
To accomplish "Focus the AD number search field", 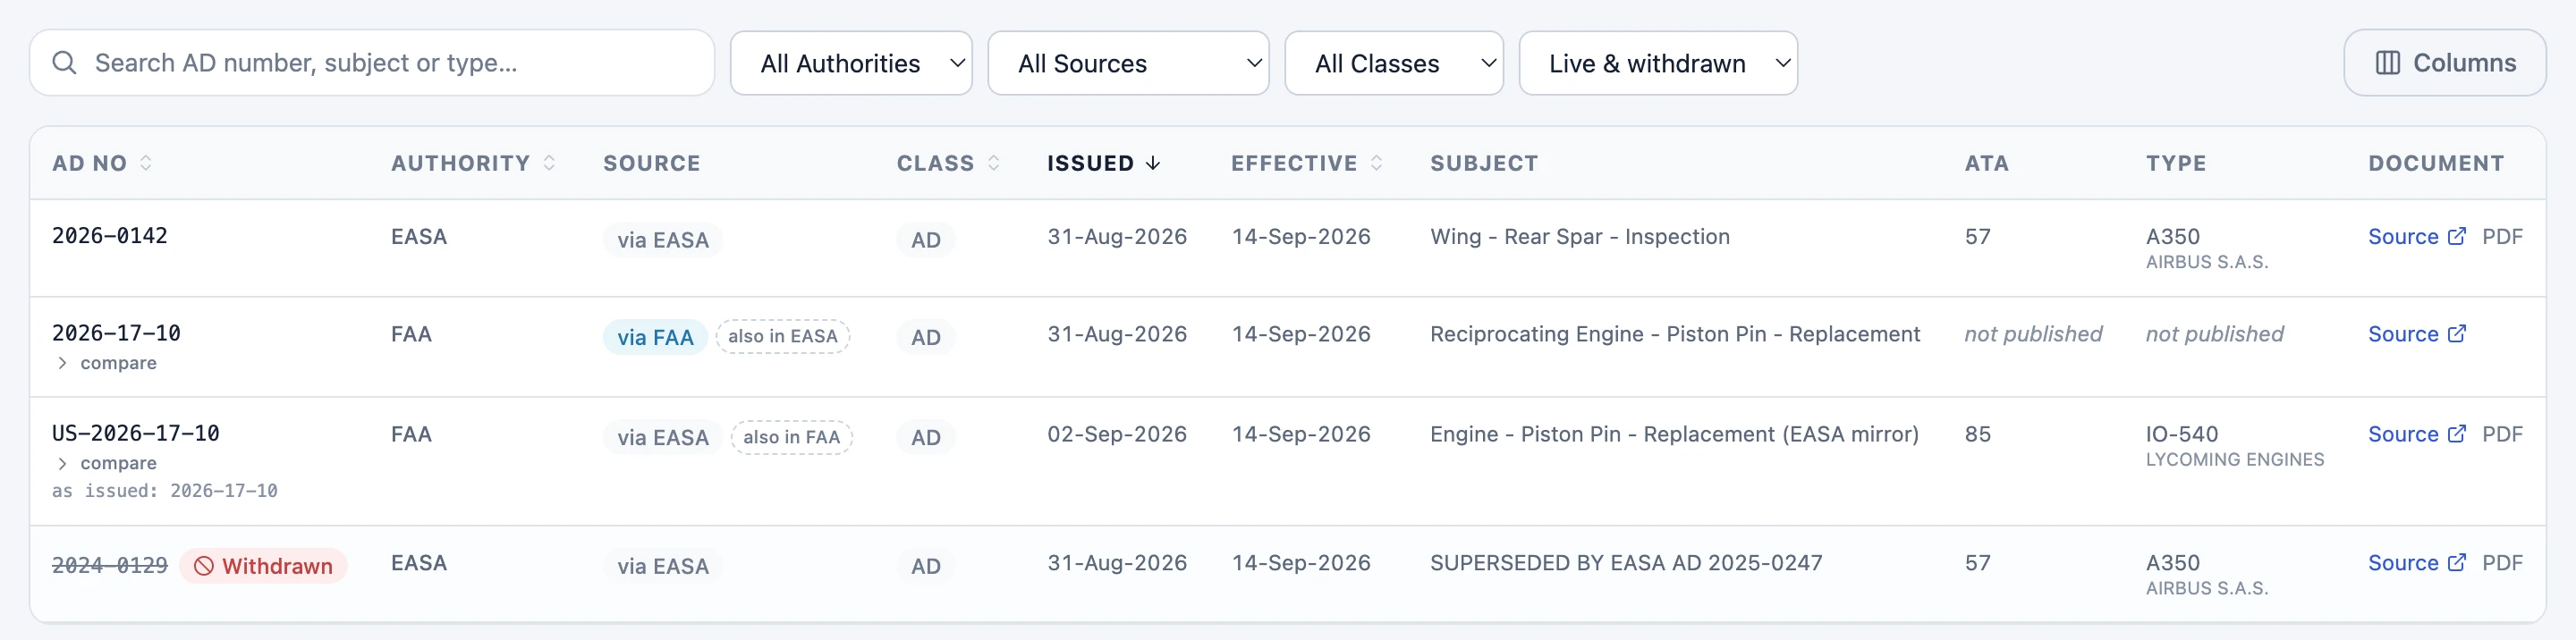I will pyautogui.click(x=372, y=63).
